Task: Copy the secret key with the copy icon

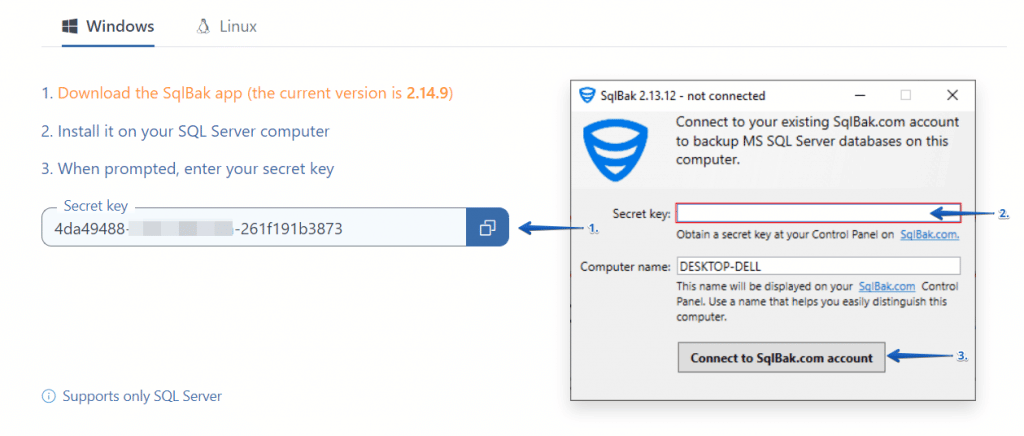Action: coord(487,228)
